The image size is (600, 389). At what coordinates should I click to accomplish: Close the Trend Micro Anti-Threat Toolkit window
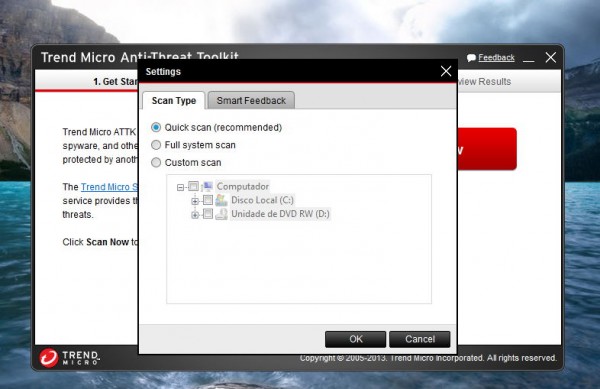[551, 57]
